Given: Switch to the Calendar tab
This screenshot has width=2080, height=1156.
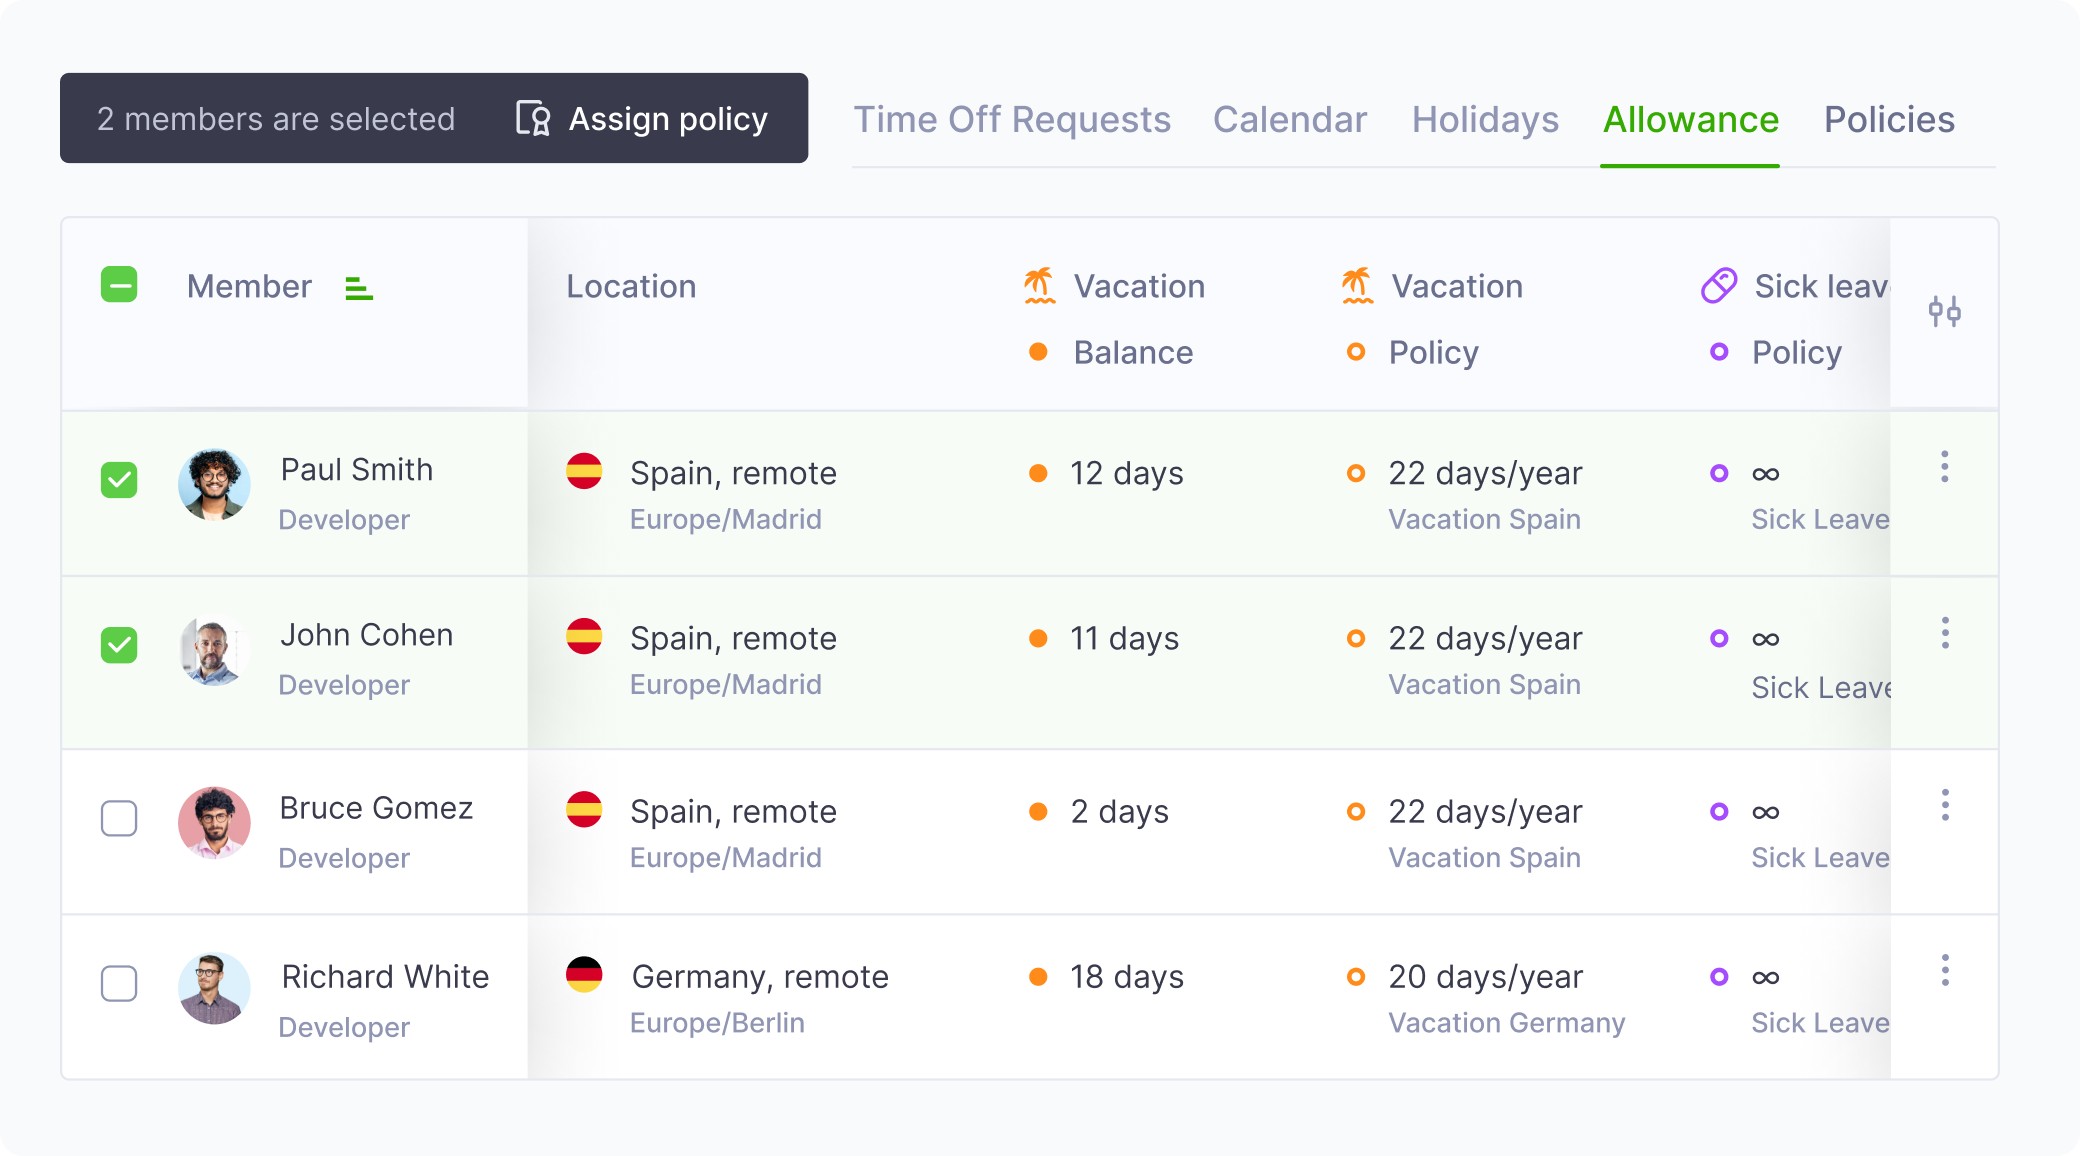Looking at the screenshot, I should point(1290,120).
